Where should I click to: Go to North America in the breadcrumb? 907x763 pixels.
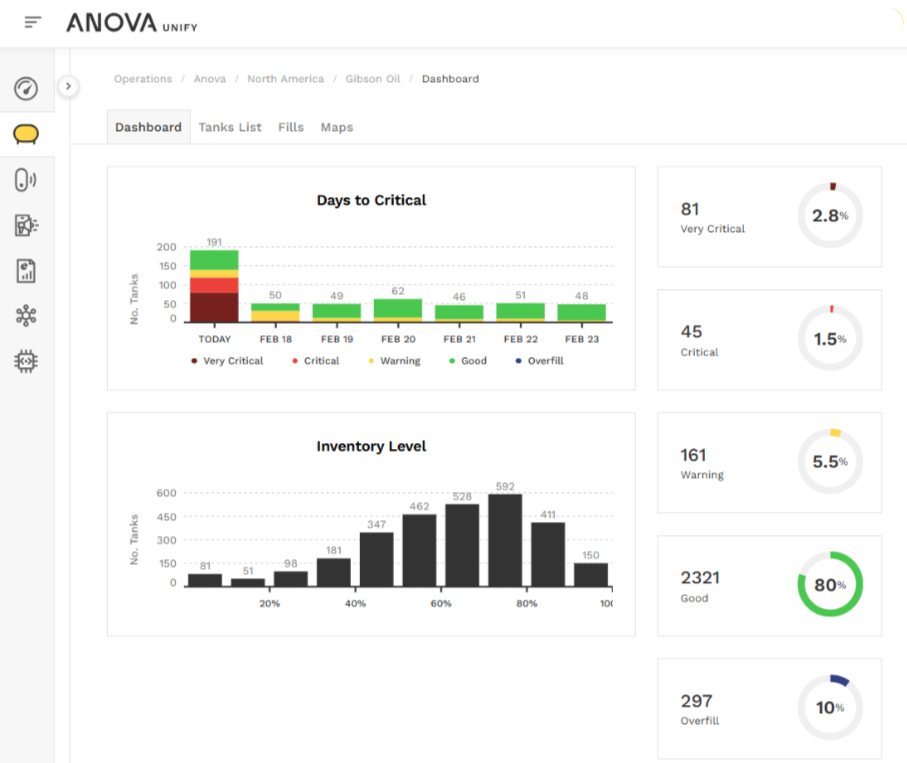[x=286, y=79]
